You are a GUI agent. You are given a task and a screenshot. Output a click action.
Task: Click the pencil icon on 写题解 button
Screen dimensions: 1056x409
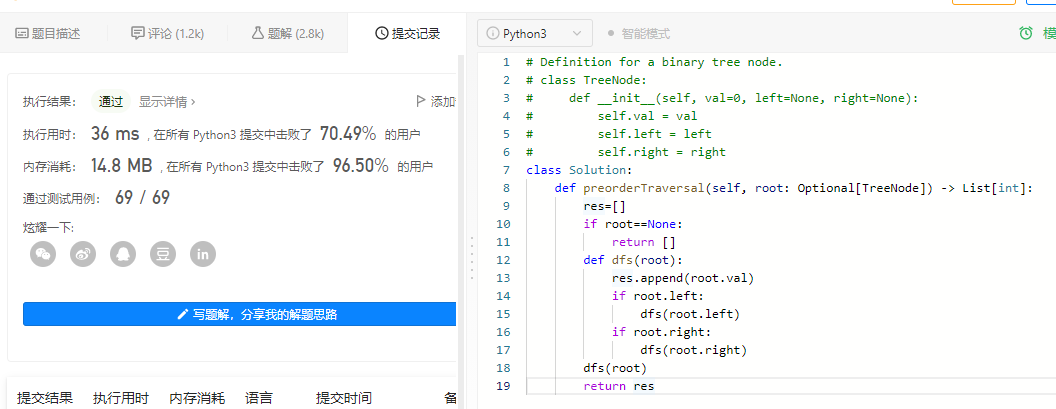click(x=183, y=314)
